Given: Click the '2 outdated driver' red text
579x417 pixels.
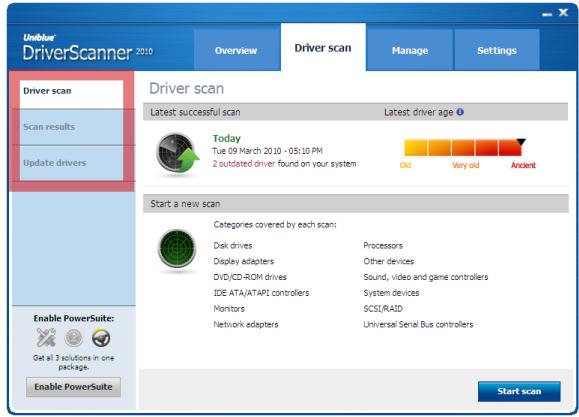Looking at the screenshot, I should click(244, 164).
